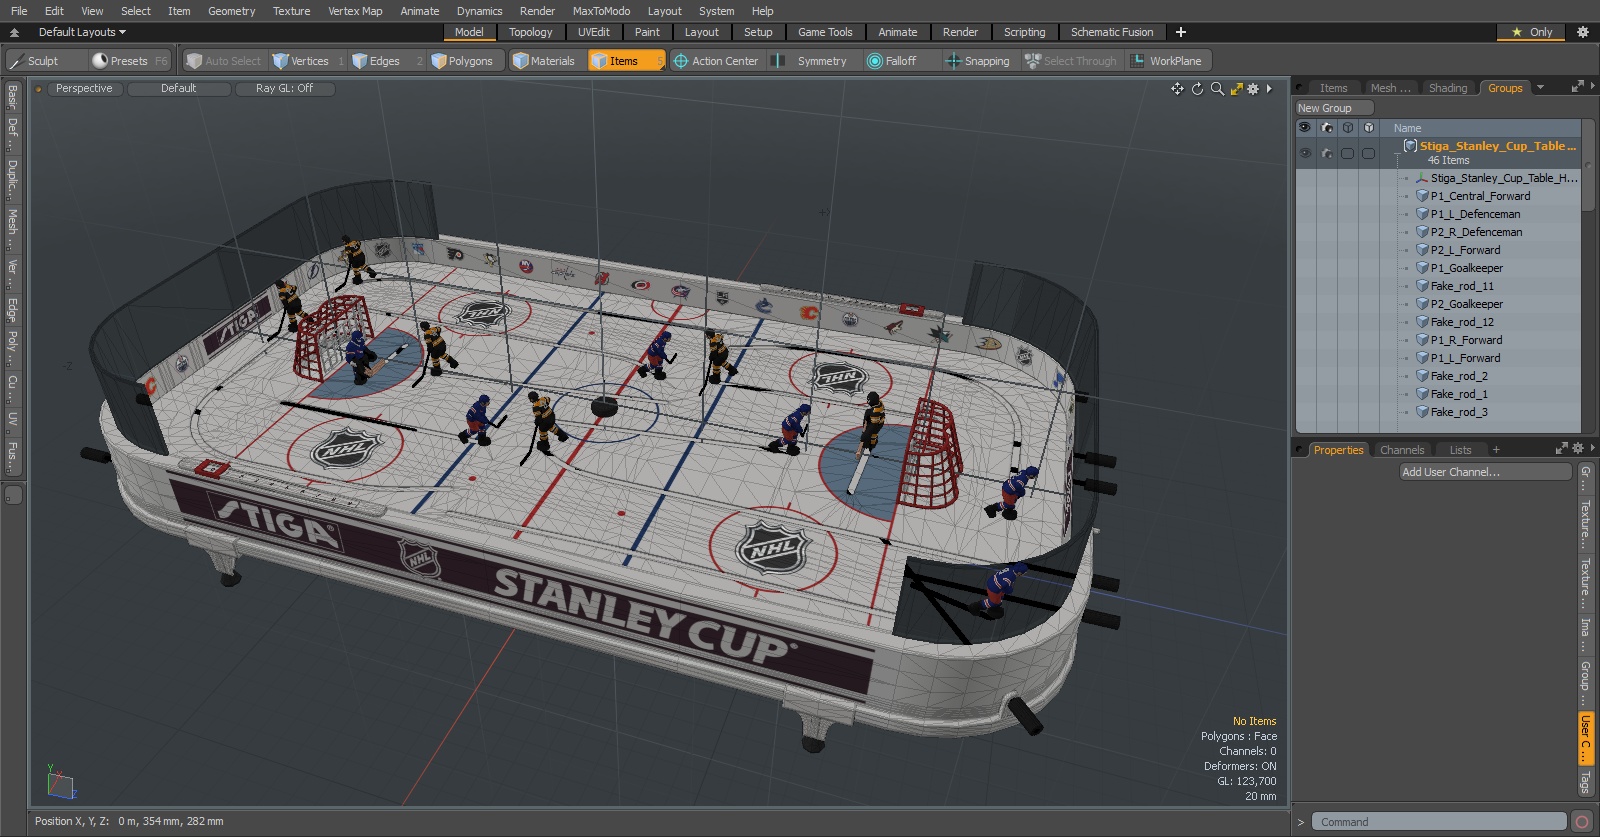Viewport: 1600px width, 837px height.
Task: Toggle second checkbox in Stiga group row
Action: pos(1368,153)
